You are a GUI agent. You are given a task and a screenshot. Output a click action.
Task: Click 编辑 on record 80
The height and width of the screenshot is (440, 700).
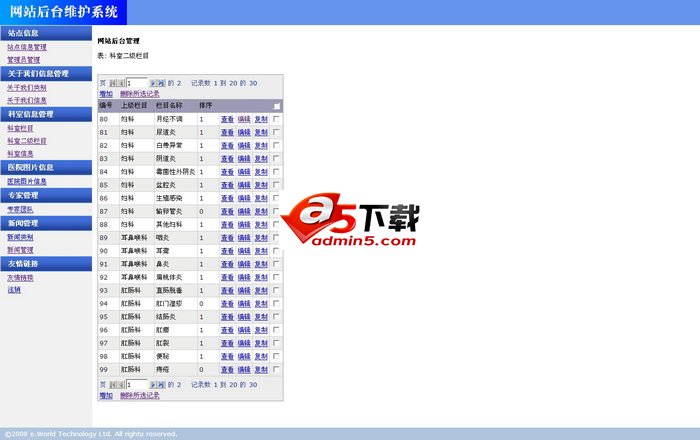click(x=244, y=119)
